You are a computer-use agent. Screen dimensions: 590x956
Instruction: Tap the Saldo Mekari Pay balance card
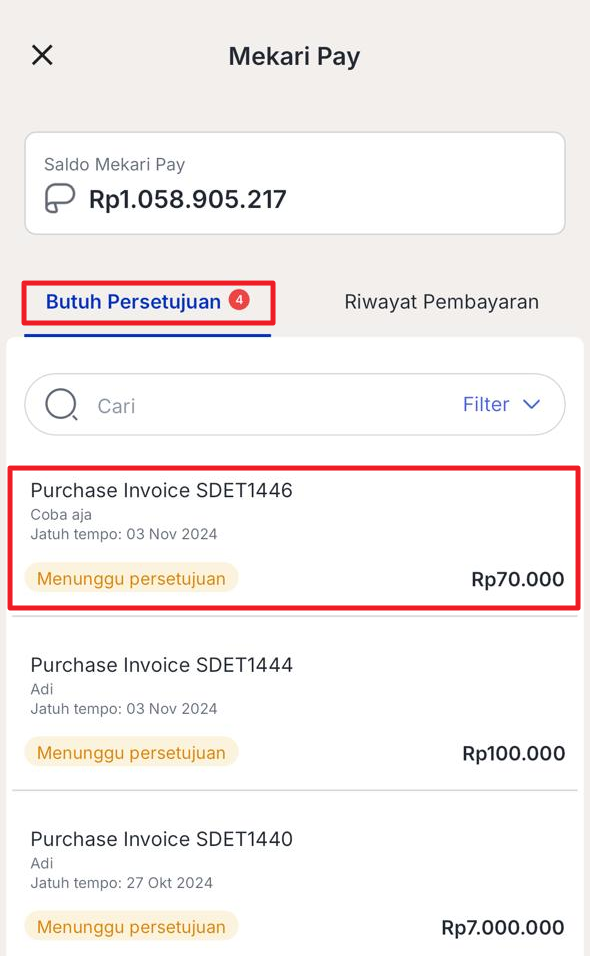point(295,183)
